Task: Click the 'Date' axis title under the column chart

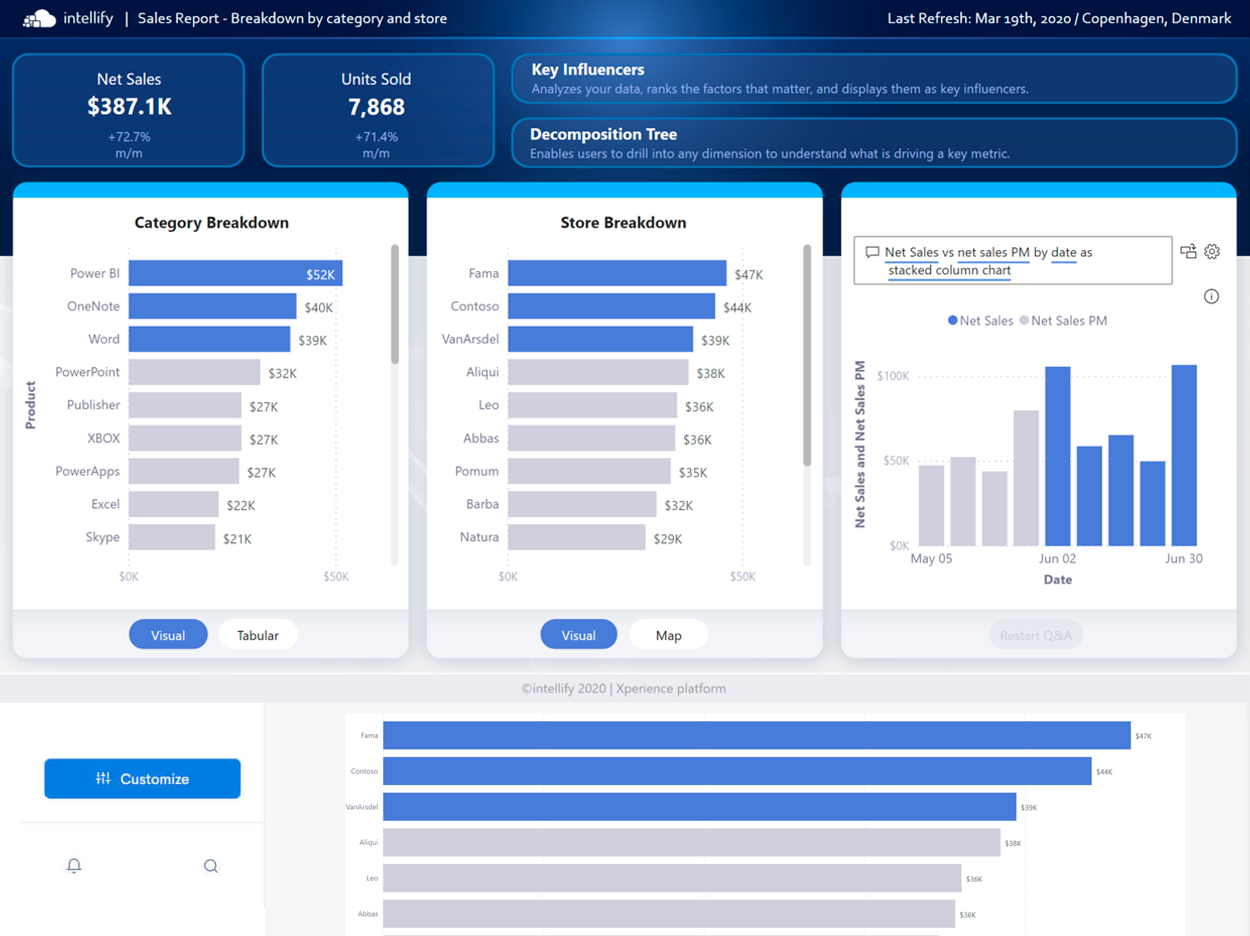Action: (x=1058, y=579)
